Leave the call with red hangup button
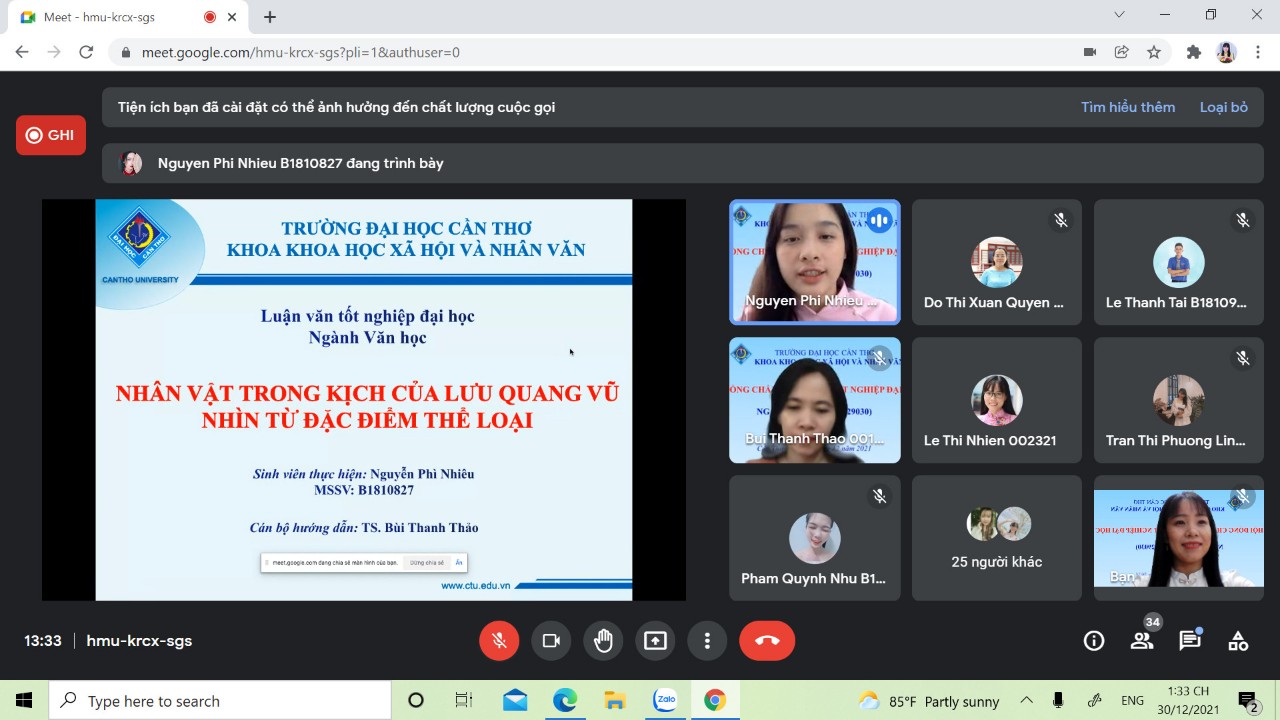1280x720 pixels. pyautogui.click(x=767, y=641)
